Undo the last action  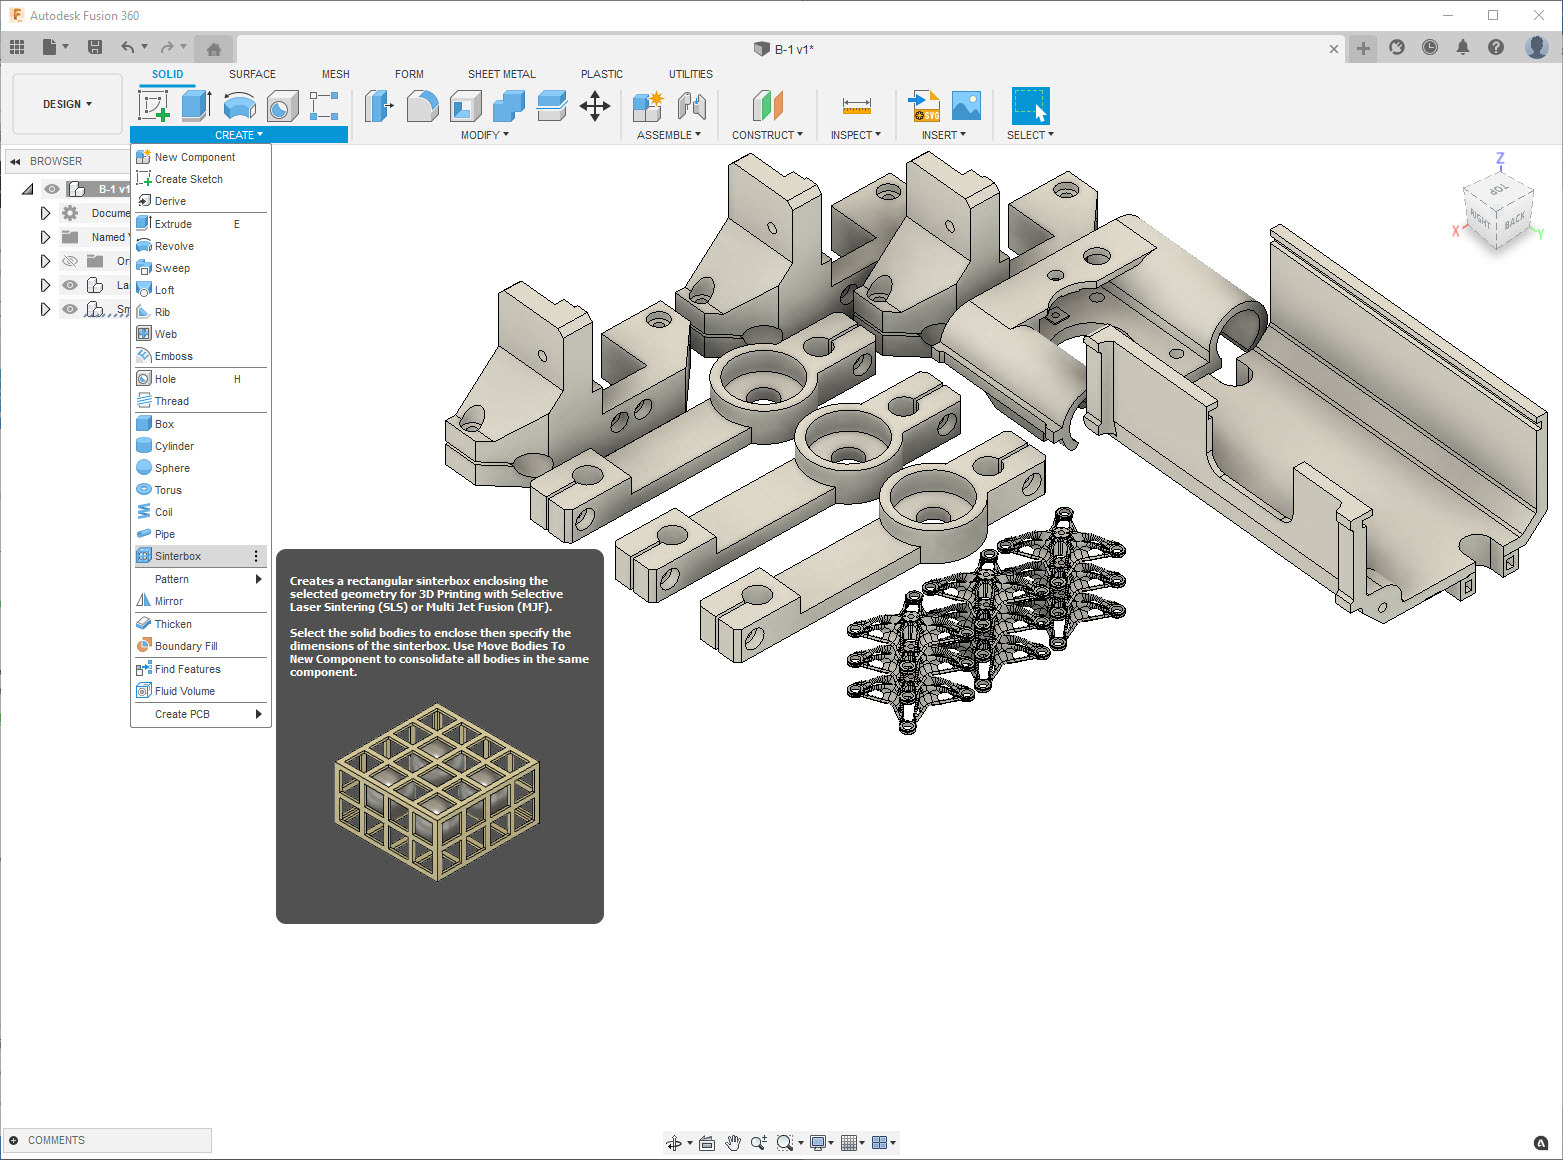127,47
